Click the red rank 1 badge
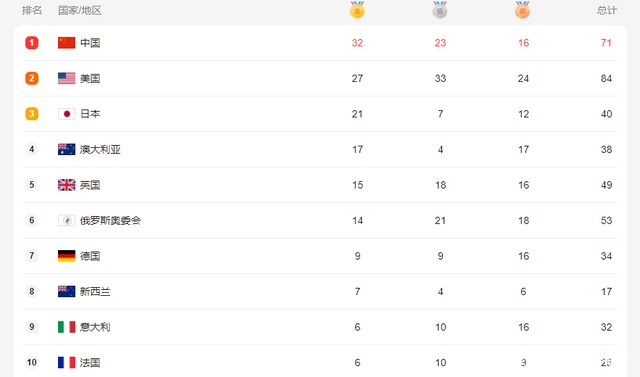 click(32, 43)
